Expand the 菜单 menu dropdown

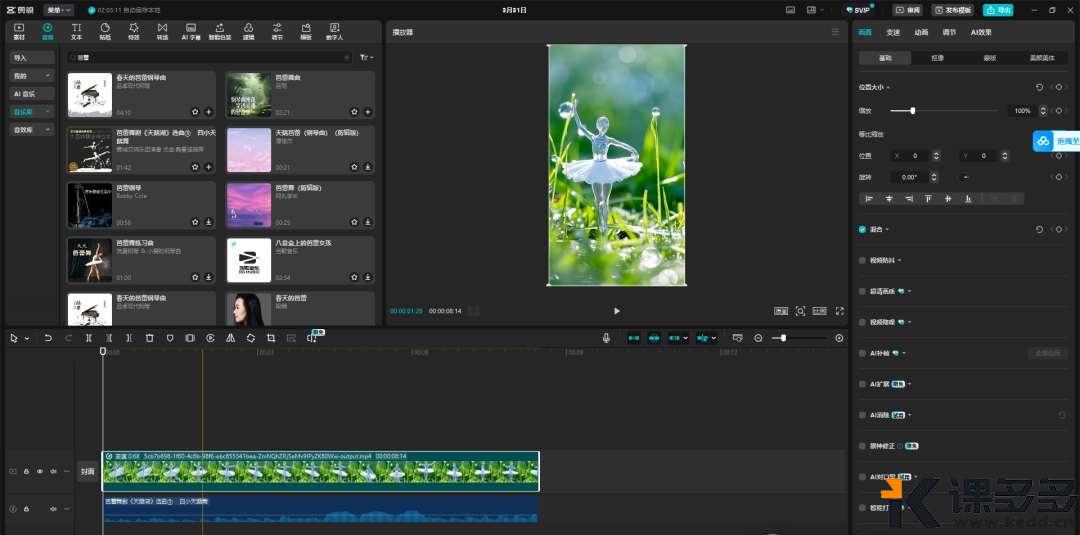59,9
